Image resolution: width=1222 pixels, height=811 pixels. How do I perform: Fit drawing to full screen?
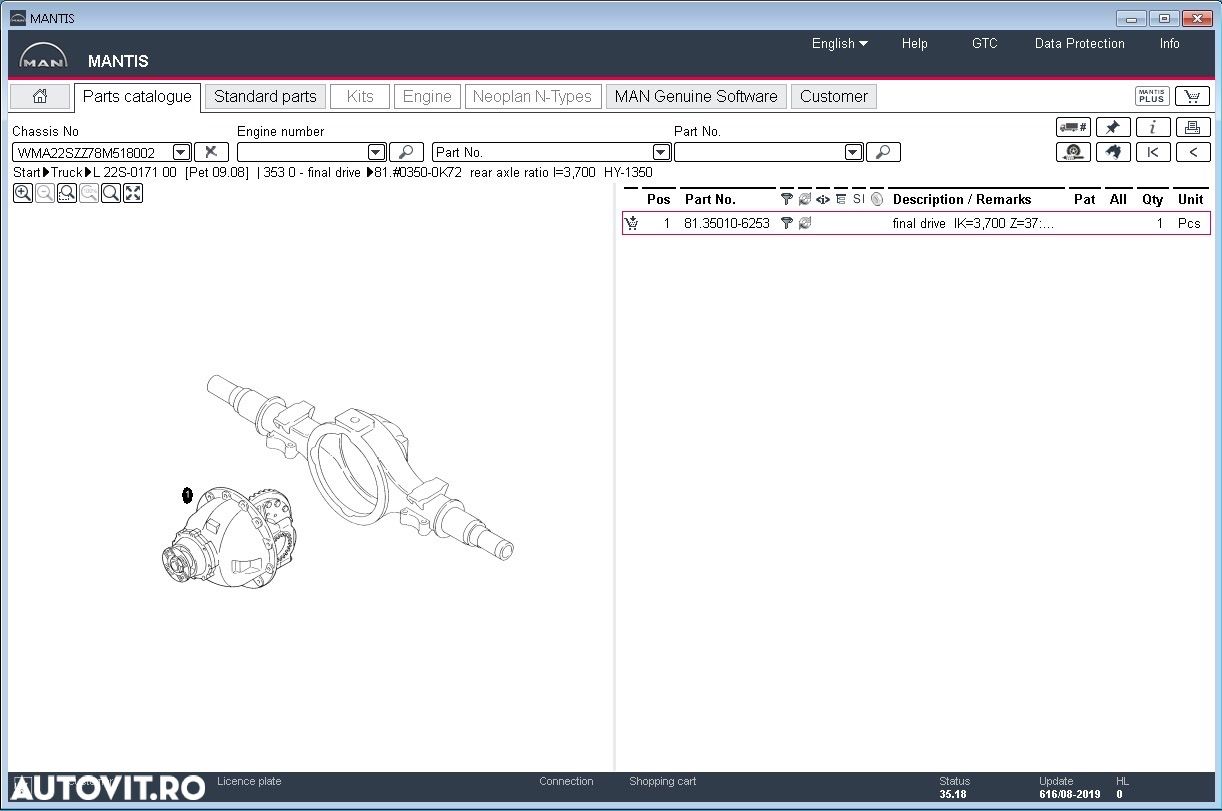(x=133, y=193)
